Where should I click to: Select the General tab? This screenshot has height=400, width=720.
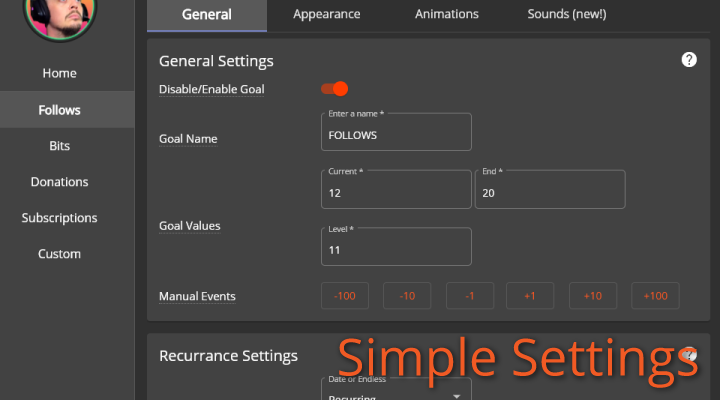click(x=207, y=15)
